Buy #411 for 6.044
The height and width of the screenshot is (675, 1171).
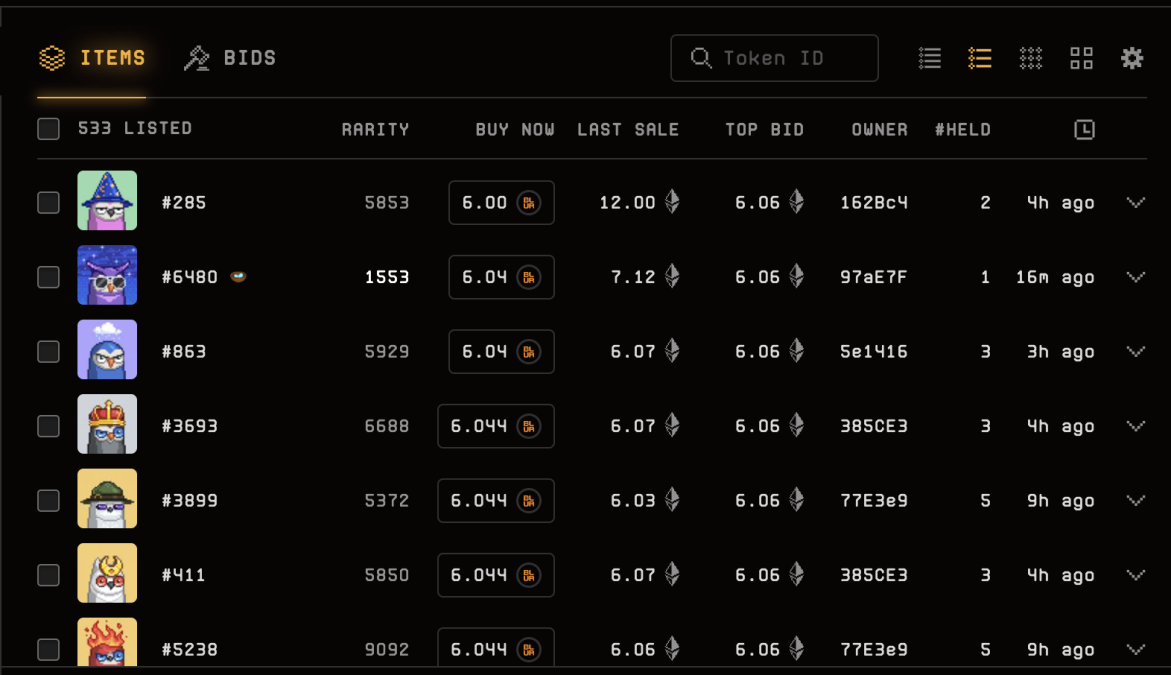496,575
